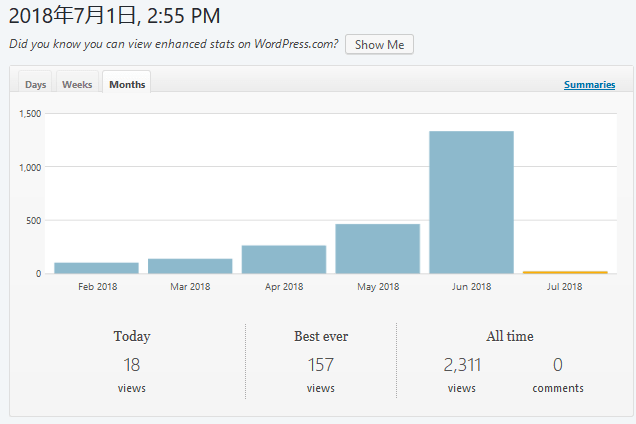The height and width of the screenshot is (424, 636).
Task: Select the Months tab
Action: click(x=127, y=85)
